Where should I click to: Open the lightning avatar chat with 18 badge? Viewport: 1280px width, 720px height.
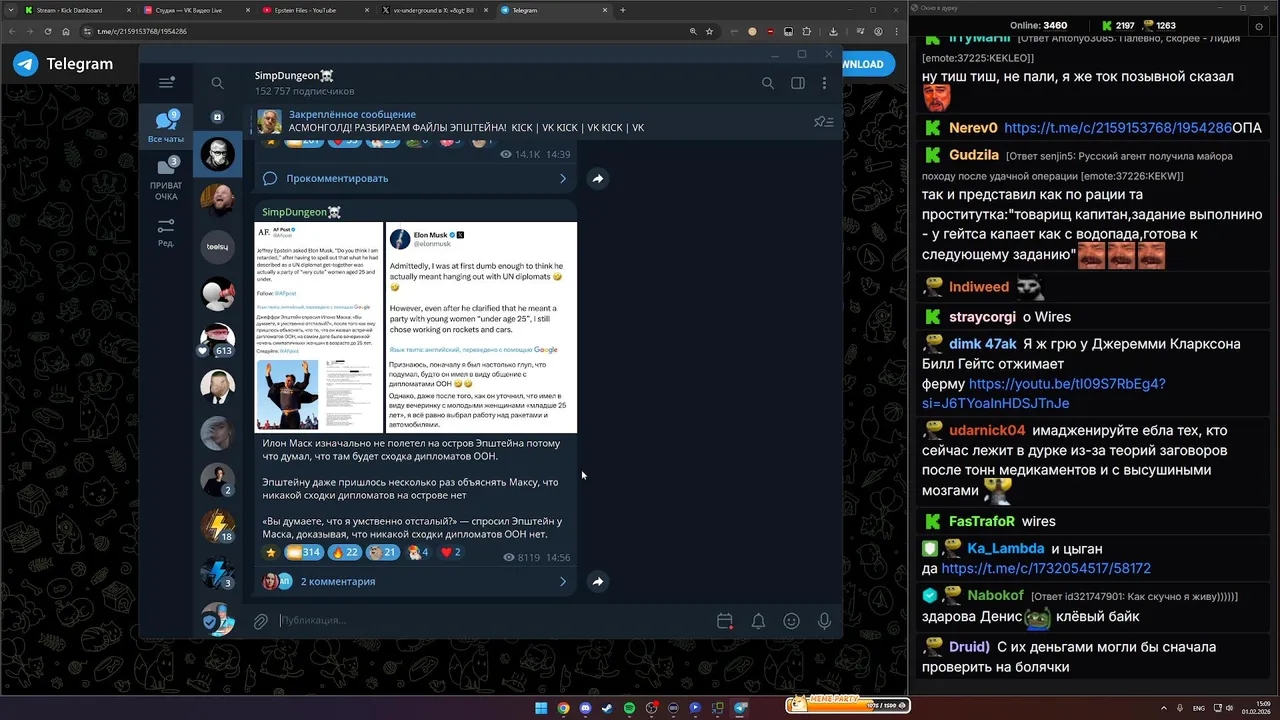click(217, 527)
